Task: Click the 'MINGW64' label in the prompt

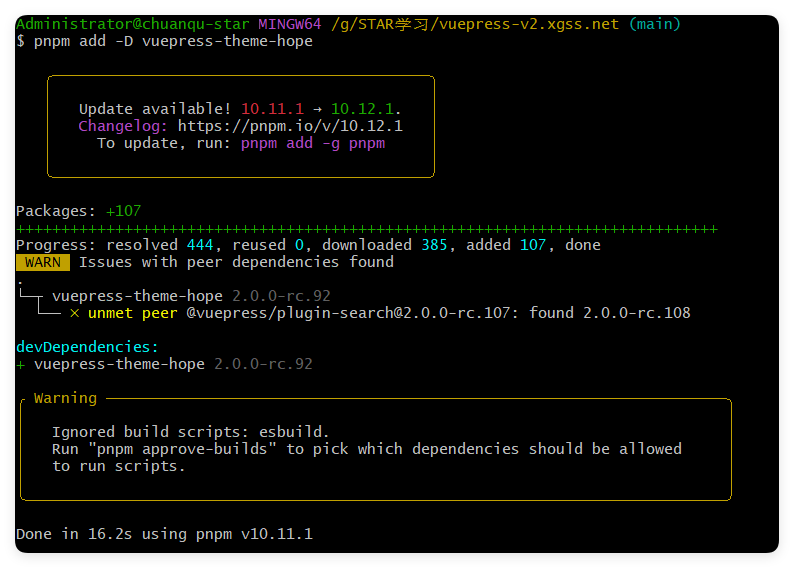Action: pos(290,24)
